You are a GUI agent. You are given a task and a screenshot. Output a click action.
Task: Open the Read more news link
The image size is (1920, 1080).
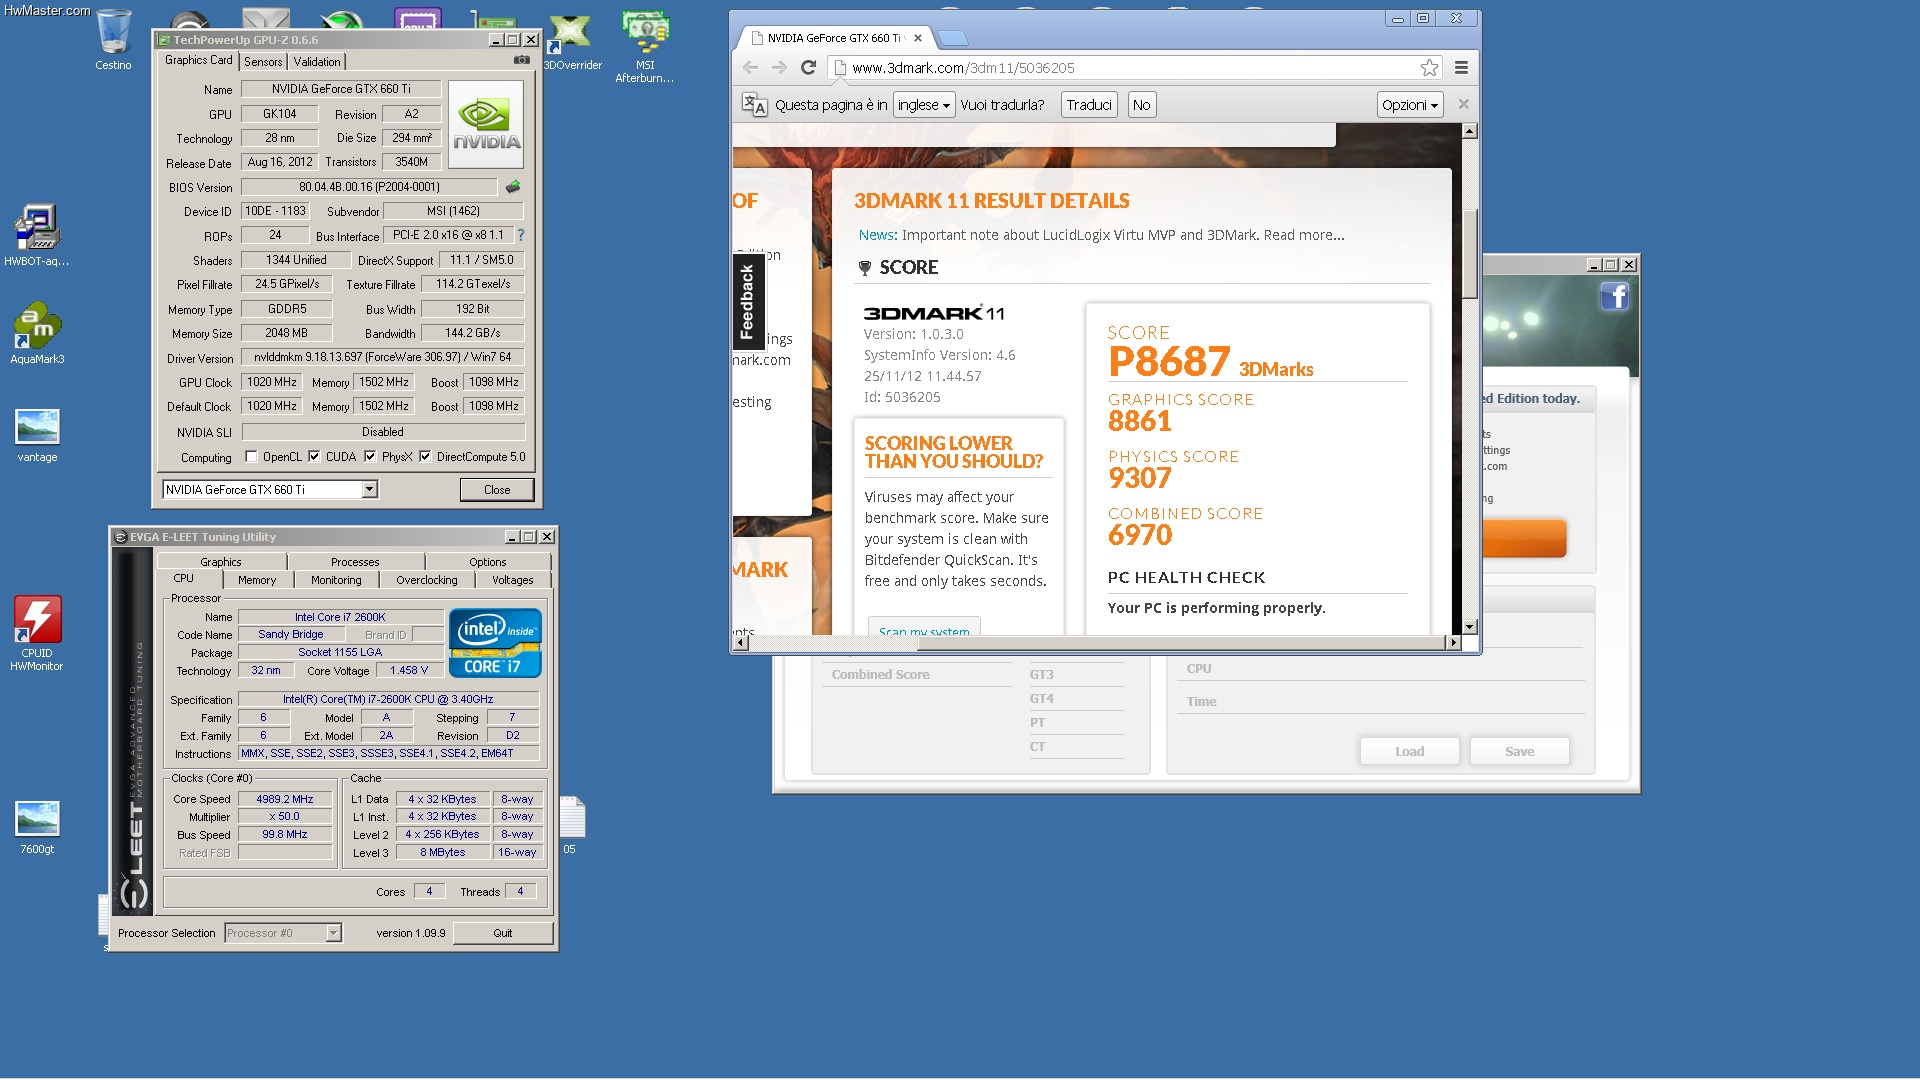[1304, 235]
